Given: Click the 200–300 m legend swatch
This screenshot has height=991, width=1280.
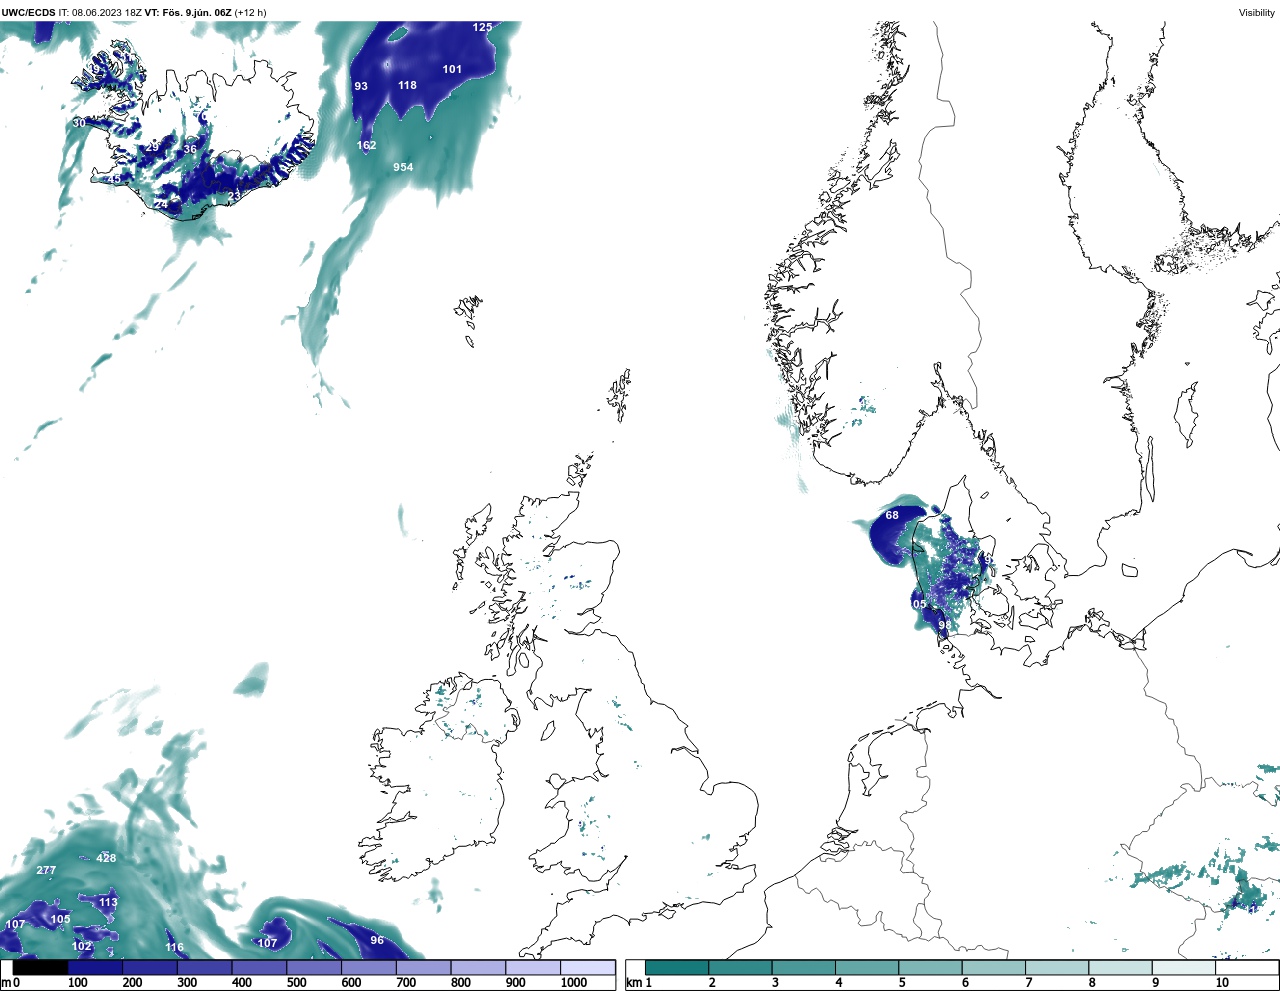Looking at the screenshot, I should coord(150,968).
